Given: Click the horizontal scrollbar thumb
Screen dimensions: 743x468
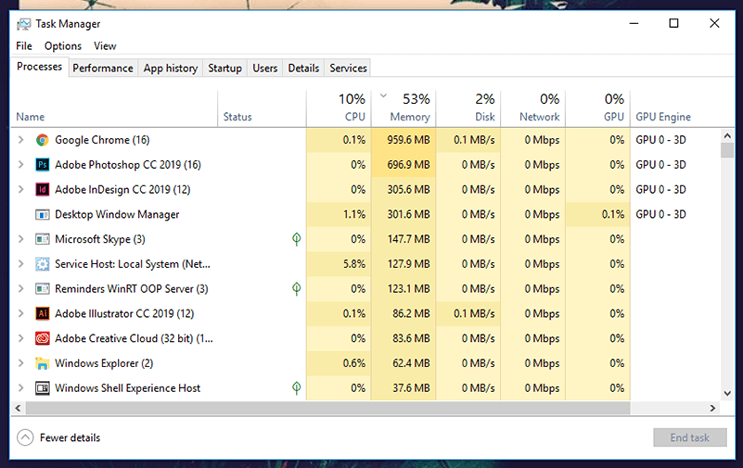Looking at the screenshot, I should 328,408.
